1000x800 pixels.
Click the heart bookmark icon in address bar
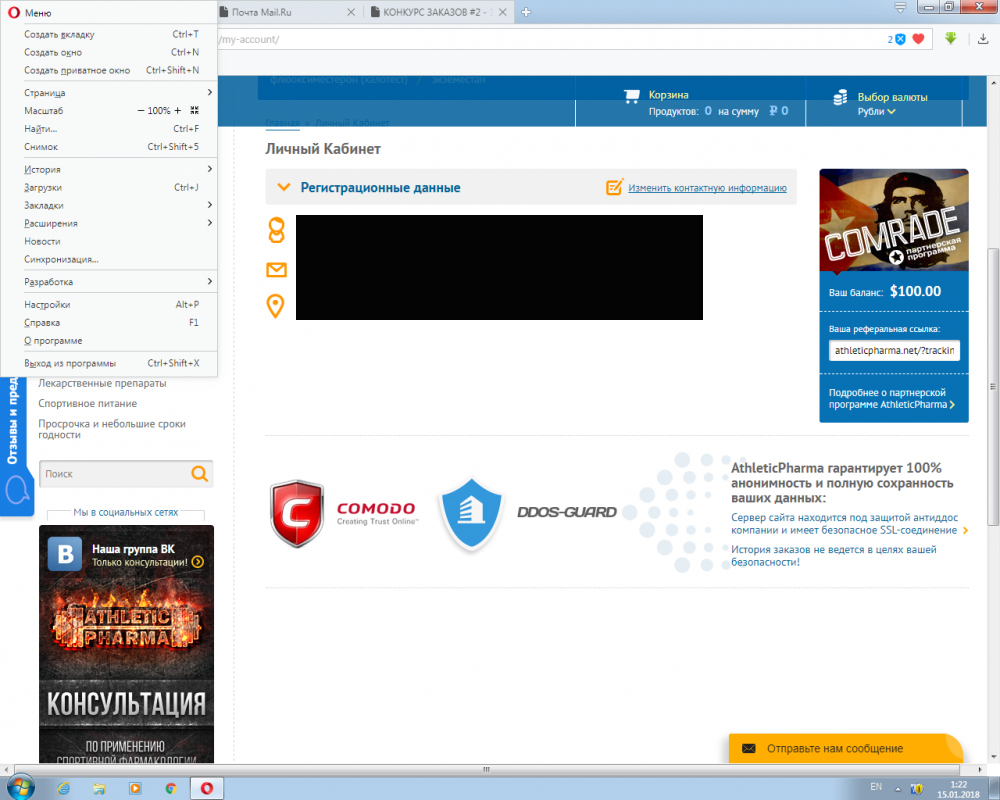pos(918,39)
